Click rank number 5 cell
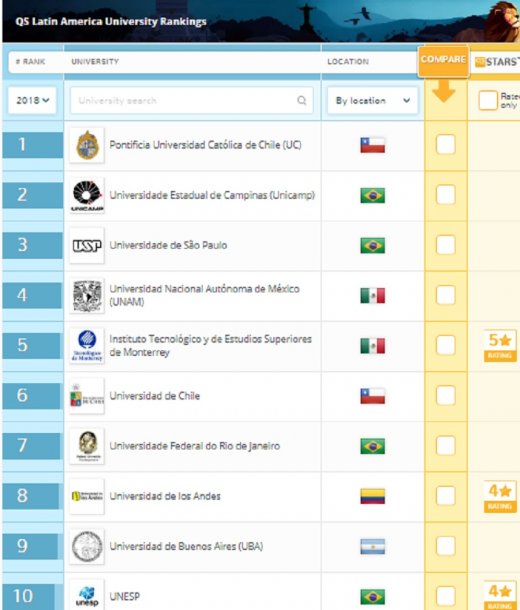Image resolution: width=520 pixels, height=610 pixels. pyautogui.click(x=32, y=345)
